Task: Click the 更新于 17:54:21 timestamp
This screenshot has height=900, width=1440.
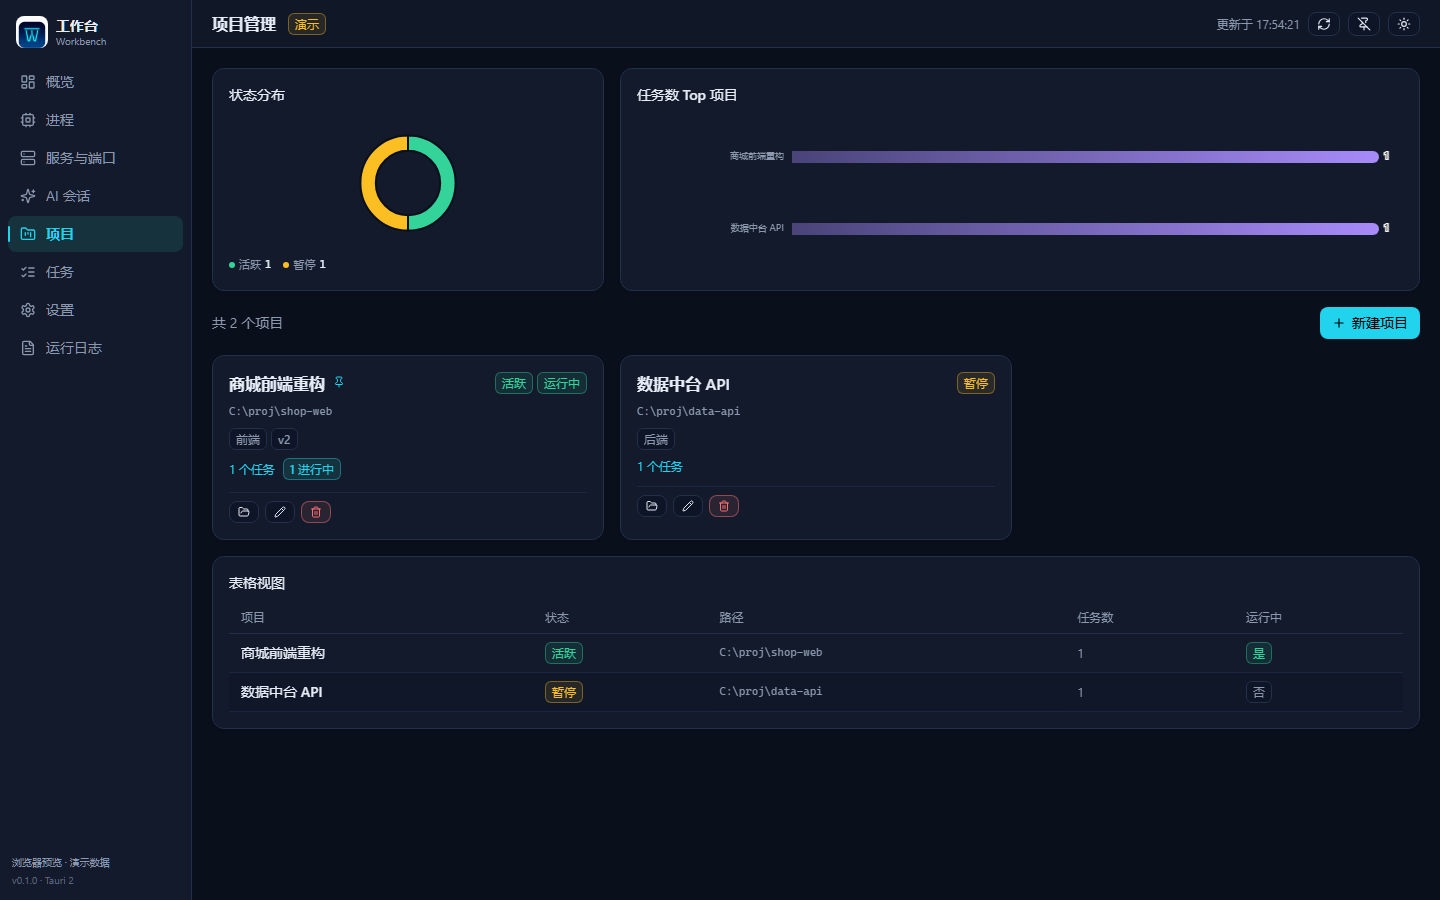Action: 1258,24
